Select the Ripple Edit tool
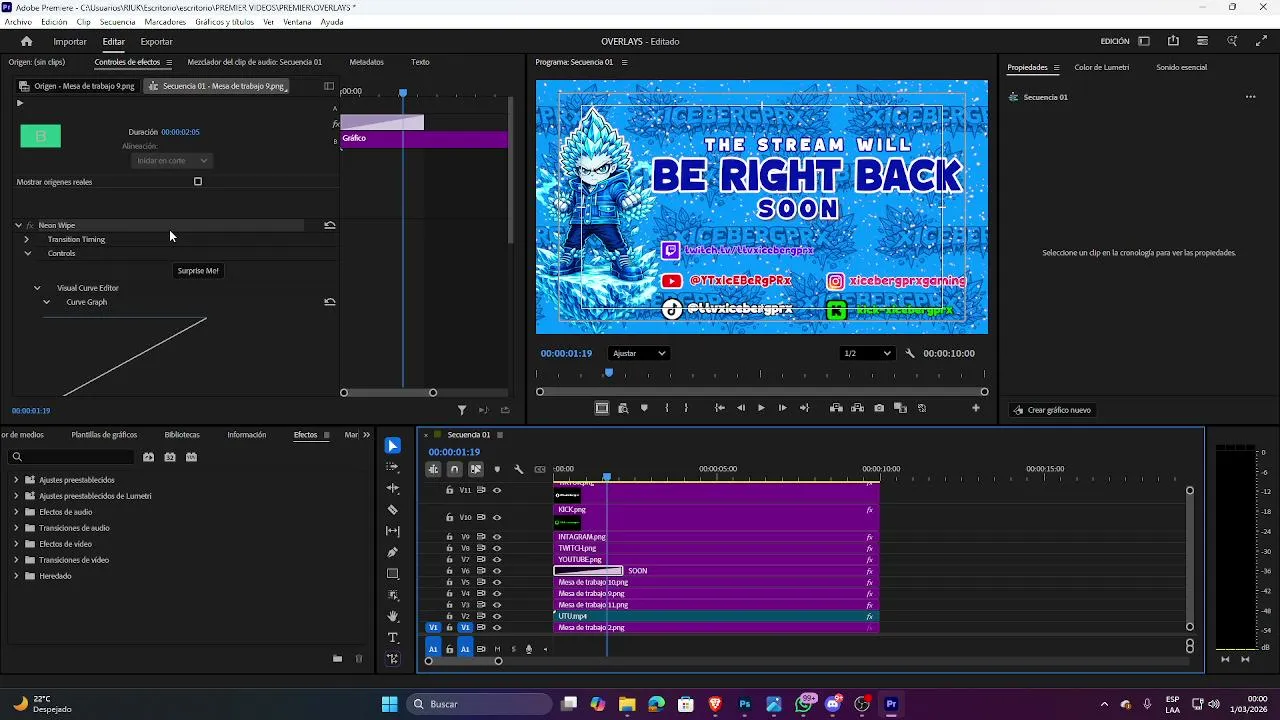1280x720 pixels. (393, 488)
